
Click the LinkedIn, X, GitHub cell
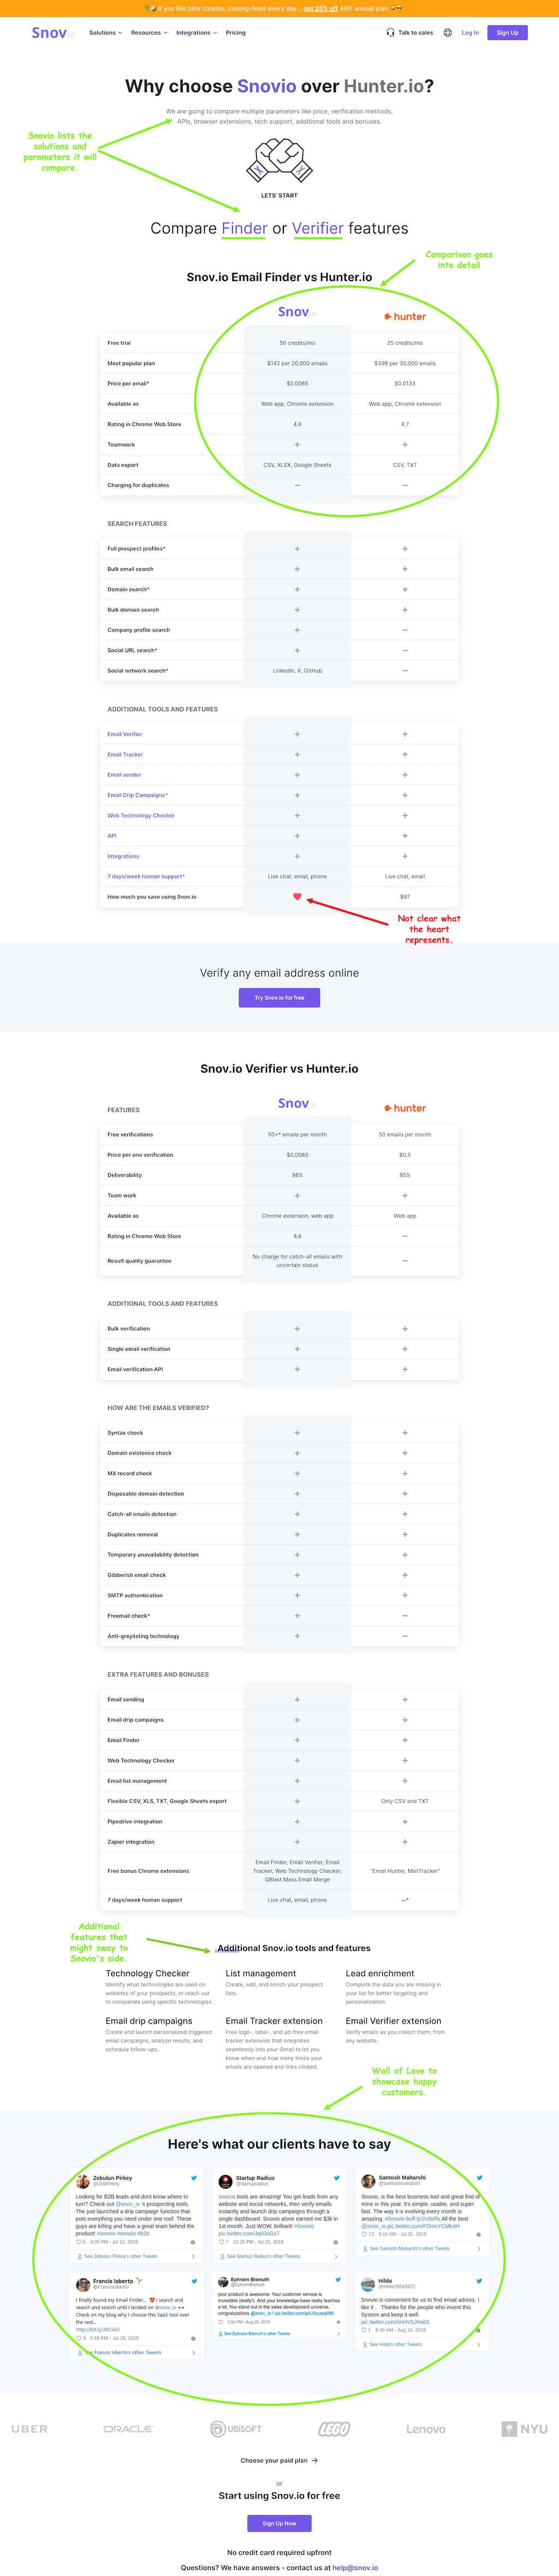click(297, 670)
